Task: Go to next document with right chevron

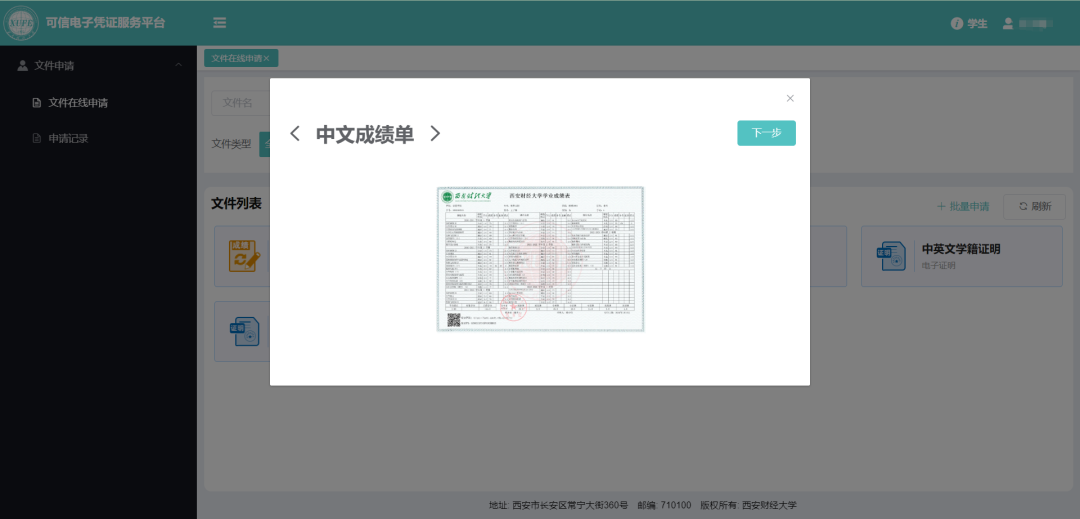Action: pyautogui.click(x=435, y=134)
